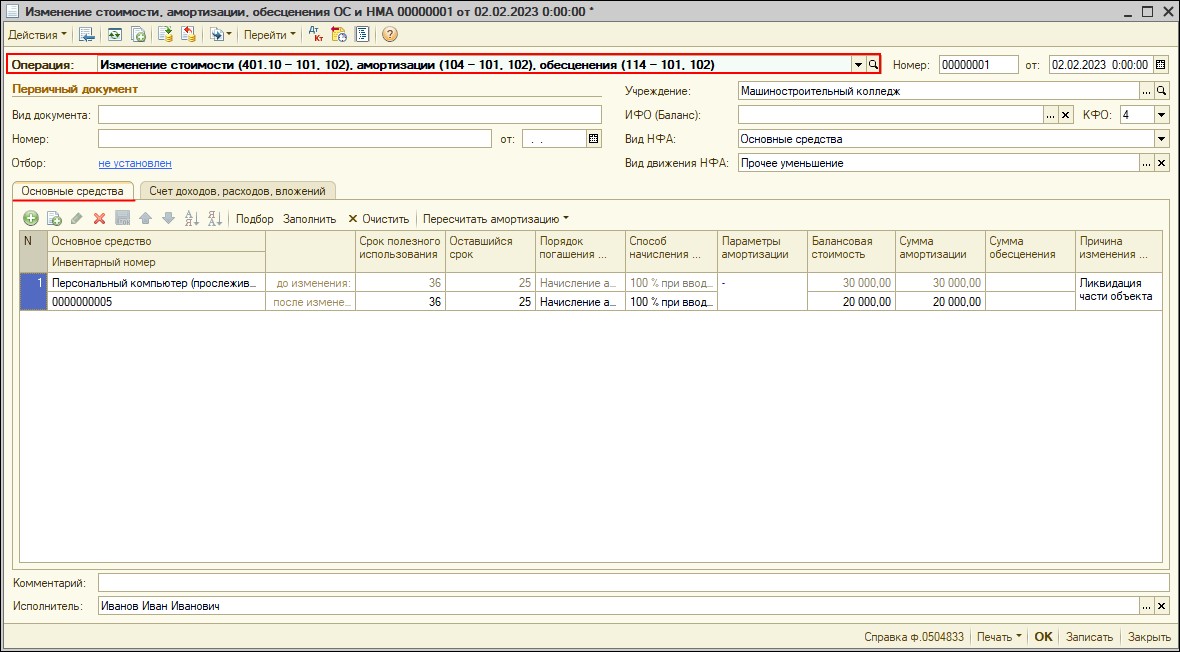Click the finish editing save icon
Image resolution: width=1180 pixels, height=652 pixels.
123,219
